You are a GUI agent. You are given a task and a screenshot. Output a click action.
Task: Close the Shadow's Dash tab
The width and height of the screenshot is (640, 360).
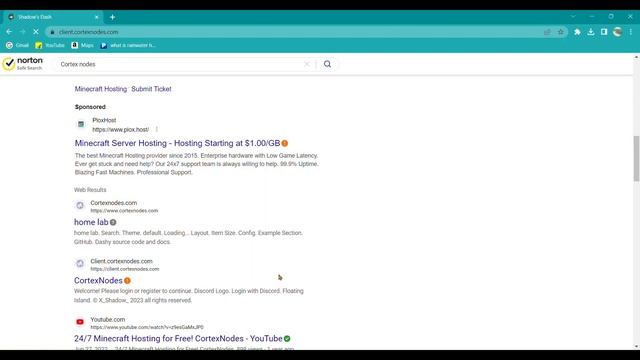(96, 17)
